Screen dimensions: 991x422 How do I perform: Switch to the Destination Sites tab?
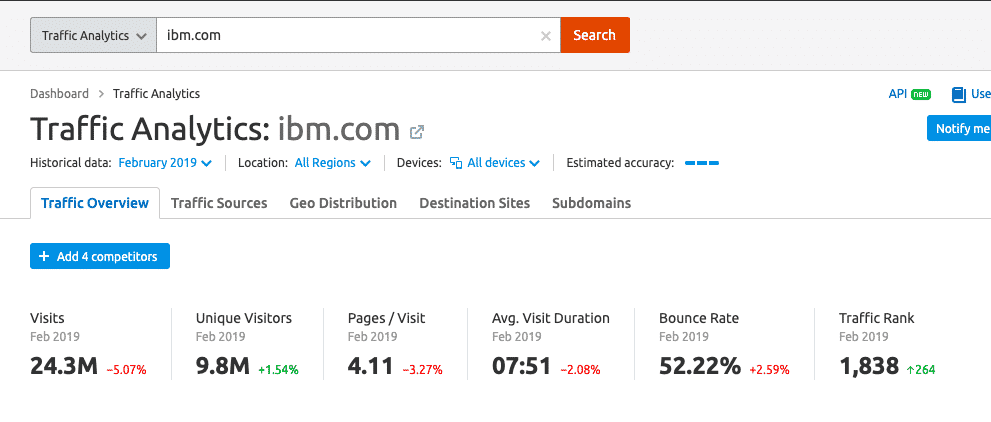coord(475,203)
